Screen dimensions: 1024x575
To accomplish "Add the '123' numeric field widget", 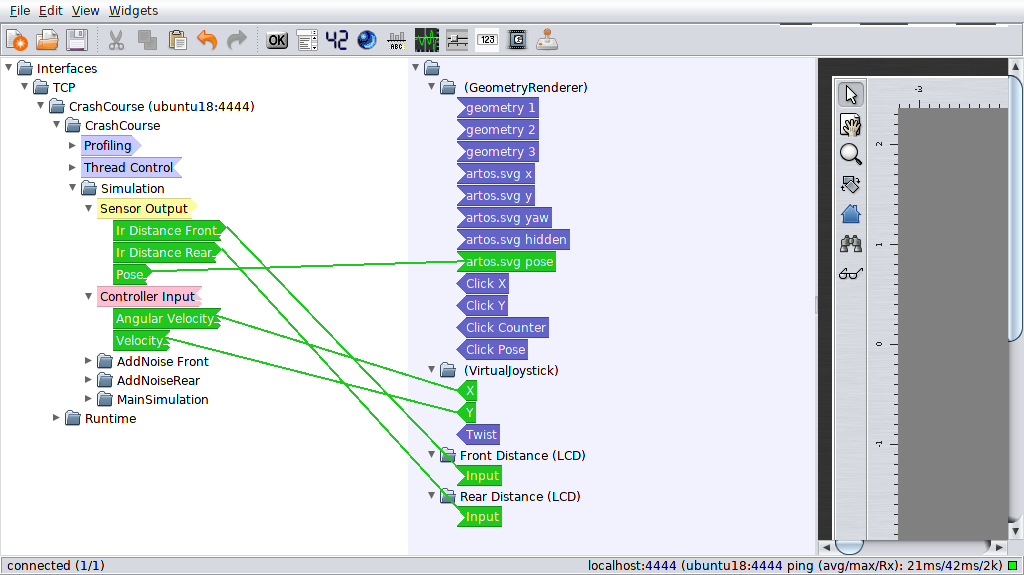I will tap(487, 41).
